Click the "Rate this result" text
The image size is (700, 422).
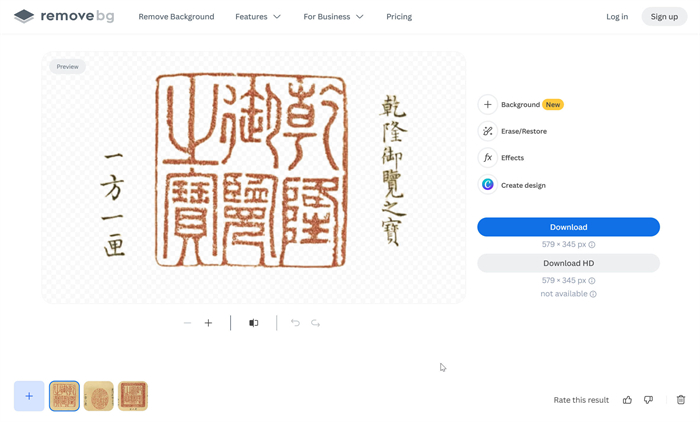pyautogui.click(x=581, y=400)
